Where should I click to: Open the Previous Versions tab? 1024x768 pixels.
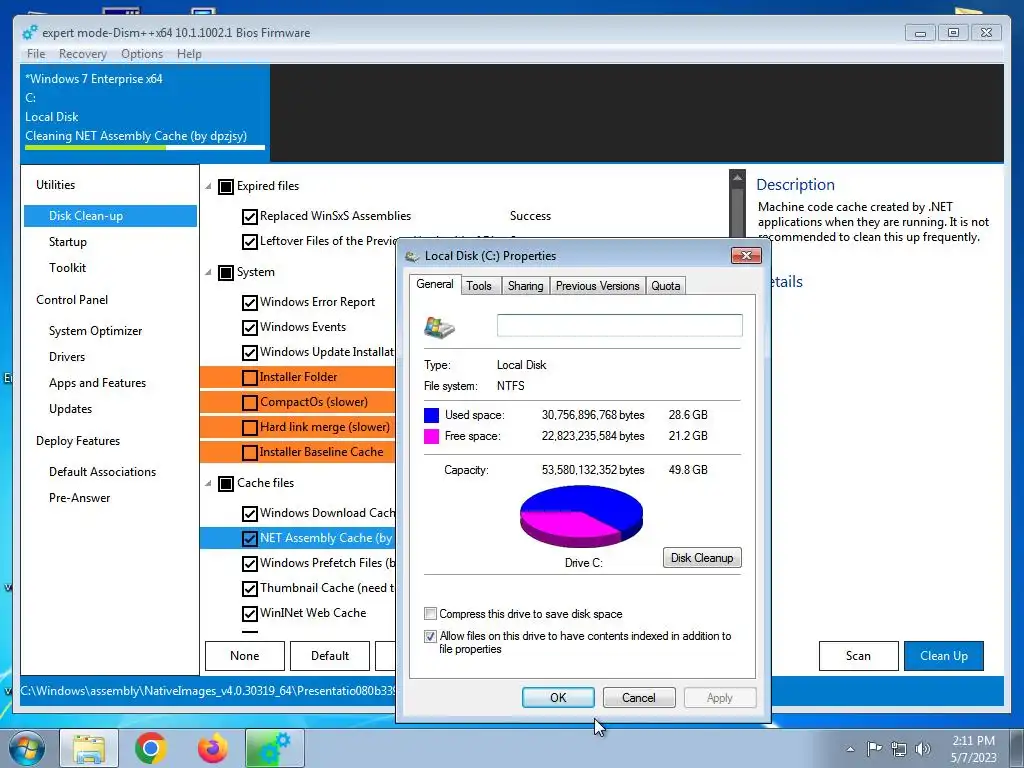pyautogui.click(x=598, y=285)
